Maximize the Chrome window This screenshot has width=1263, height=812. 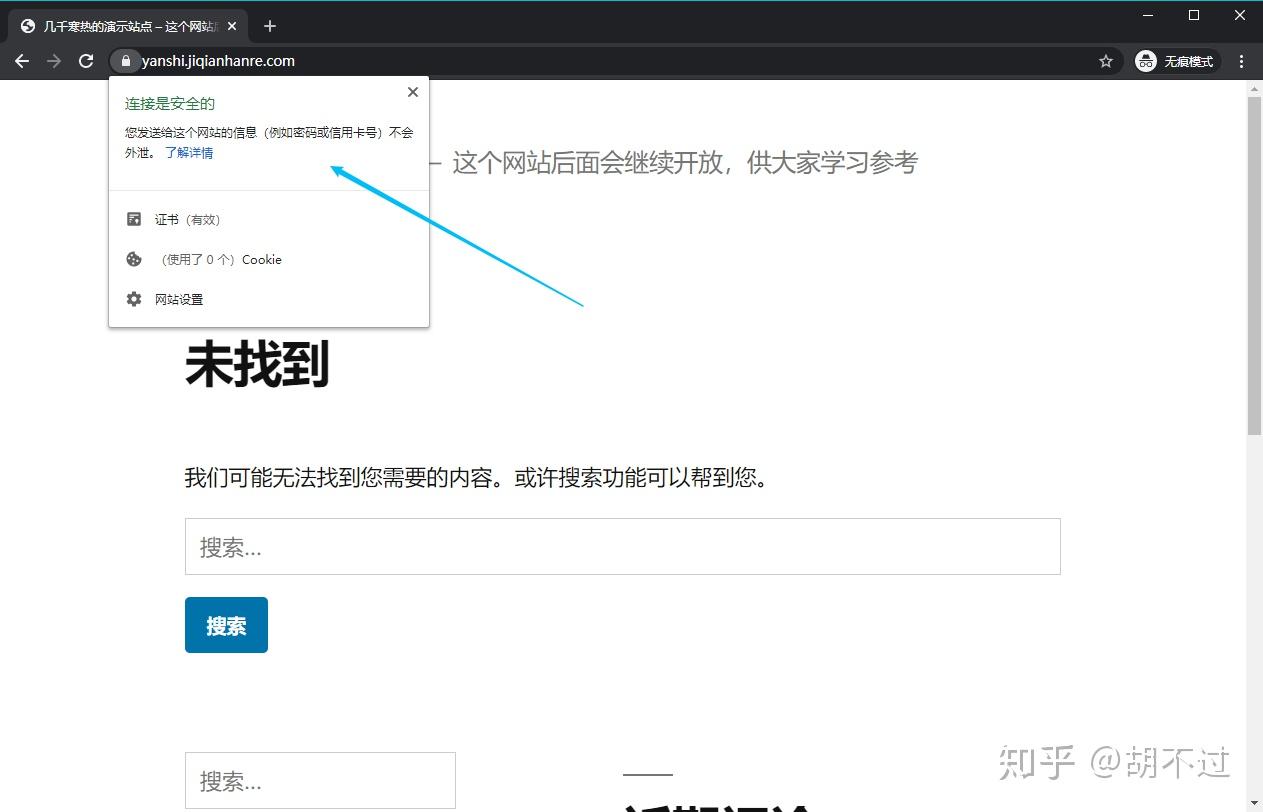point(1193,14)
